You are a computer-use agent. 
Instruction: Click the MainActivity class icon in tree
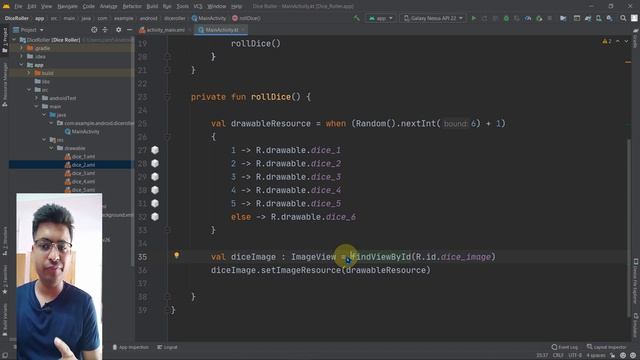[68, 131]
